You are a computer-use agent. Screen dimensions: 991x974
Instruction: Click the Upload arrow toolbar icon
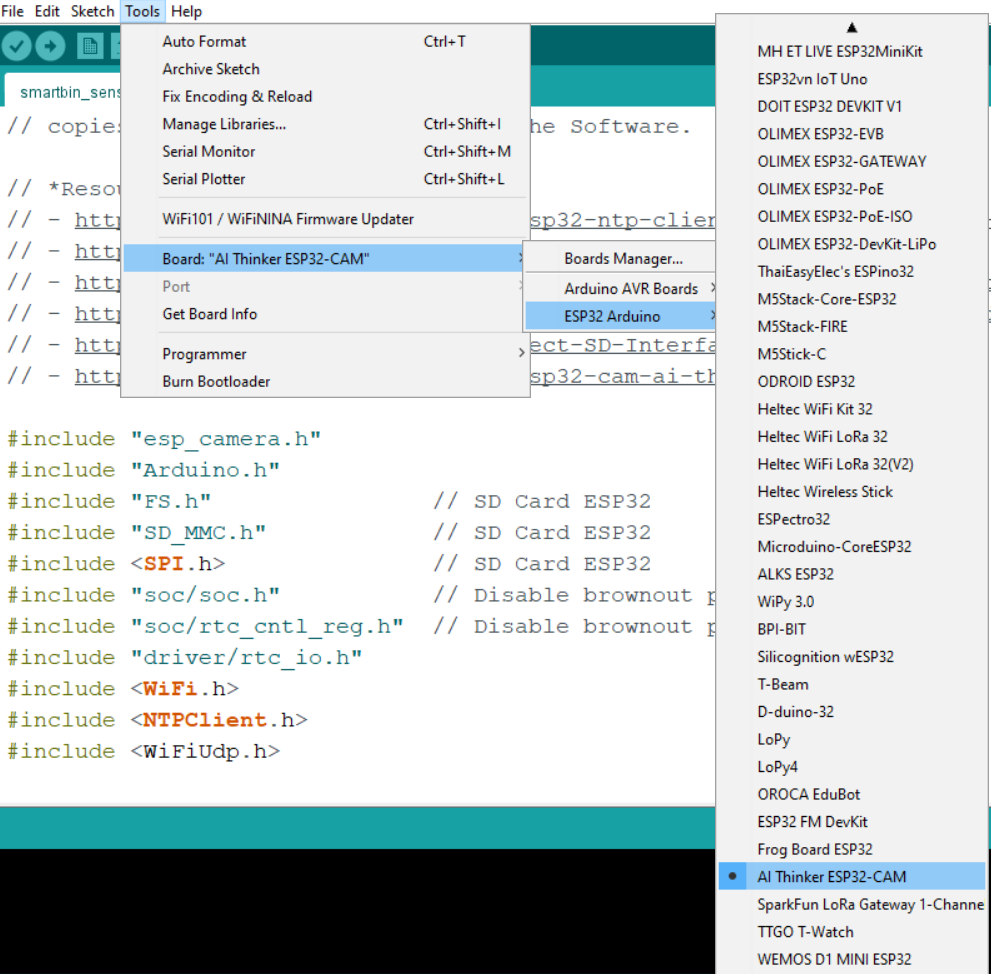(51, 46)
